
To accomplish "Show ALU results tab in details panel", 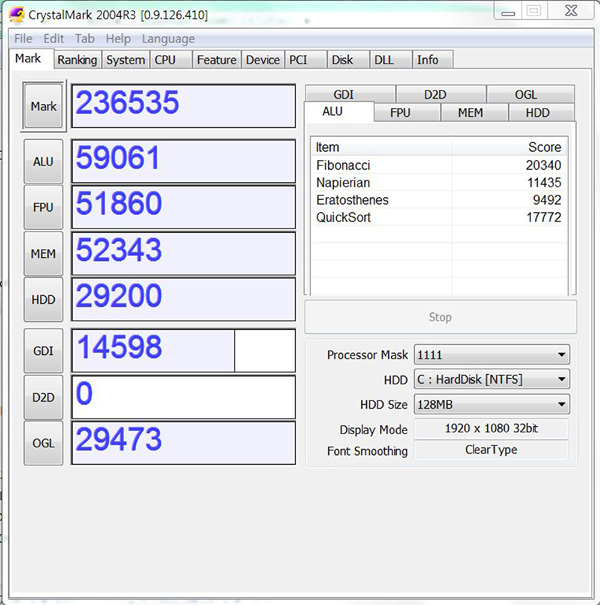I will pos(339,112).
